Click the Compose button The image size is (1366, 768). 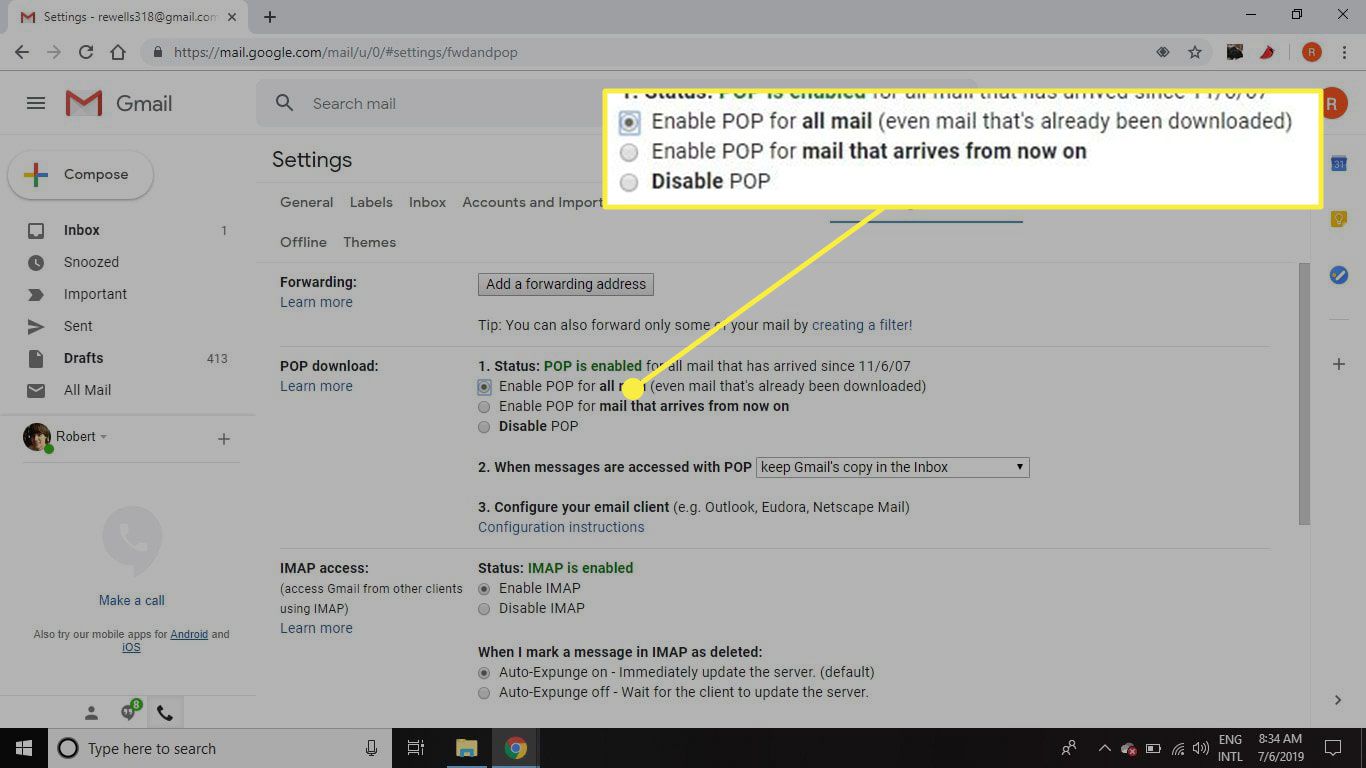81,175
